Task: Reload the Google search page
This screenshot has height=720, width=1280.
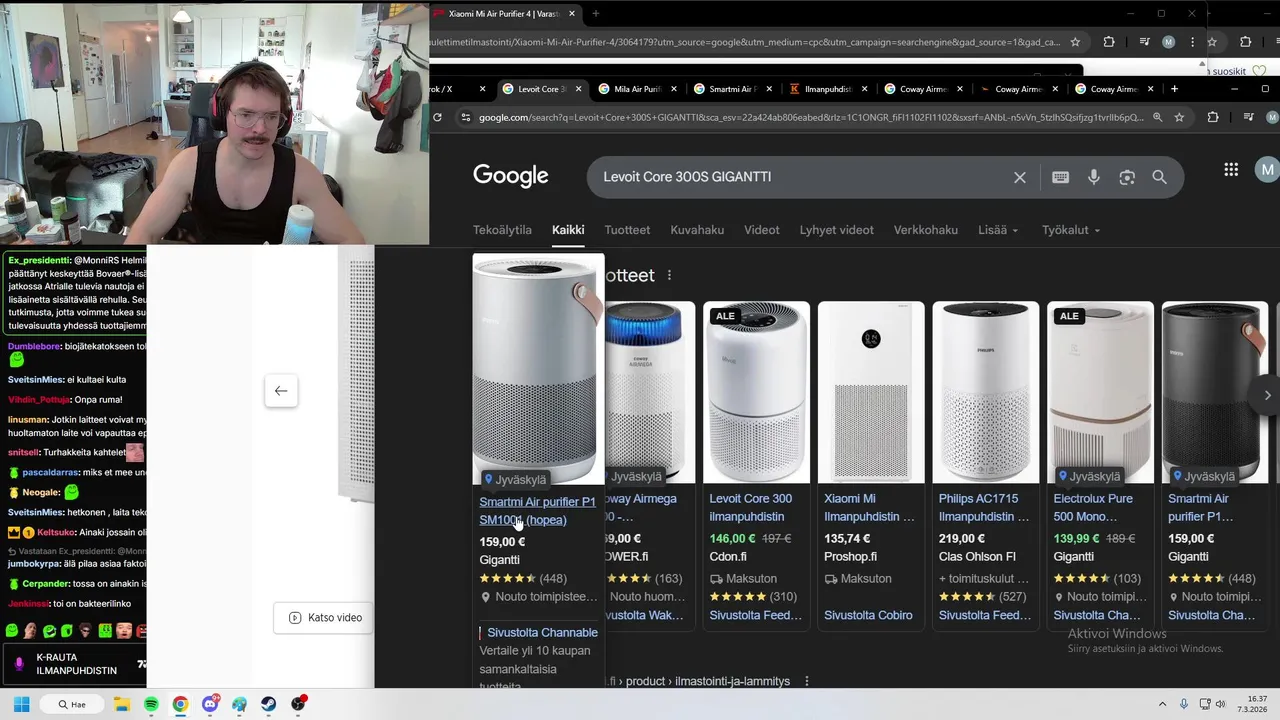Action: pyautogui.click(x=437, y=117)
